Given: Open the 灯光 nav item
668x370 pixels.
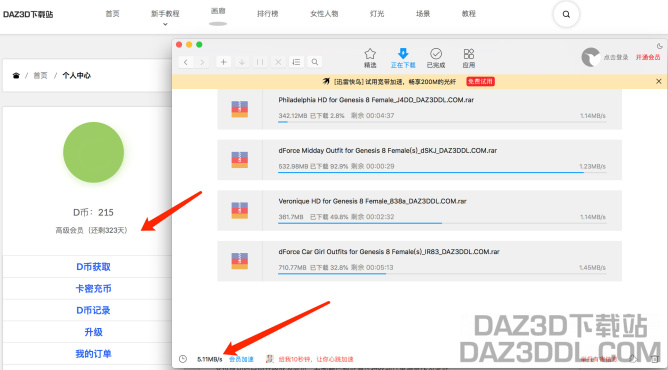Looking at the screenshot, I should 377,14.
